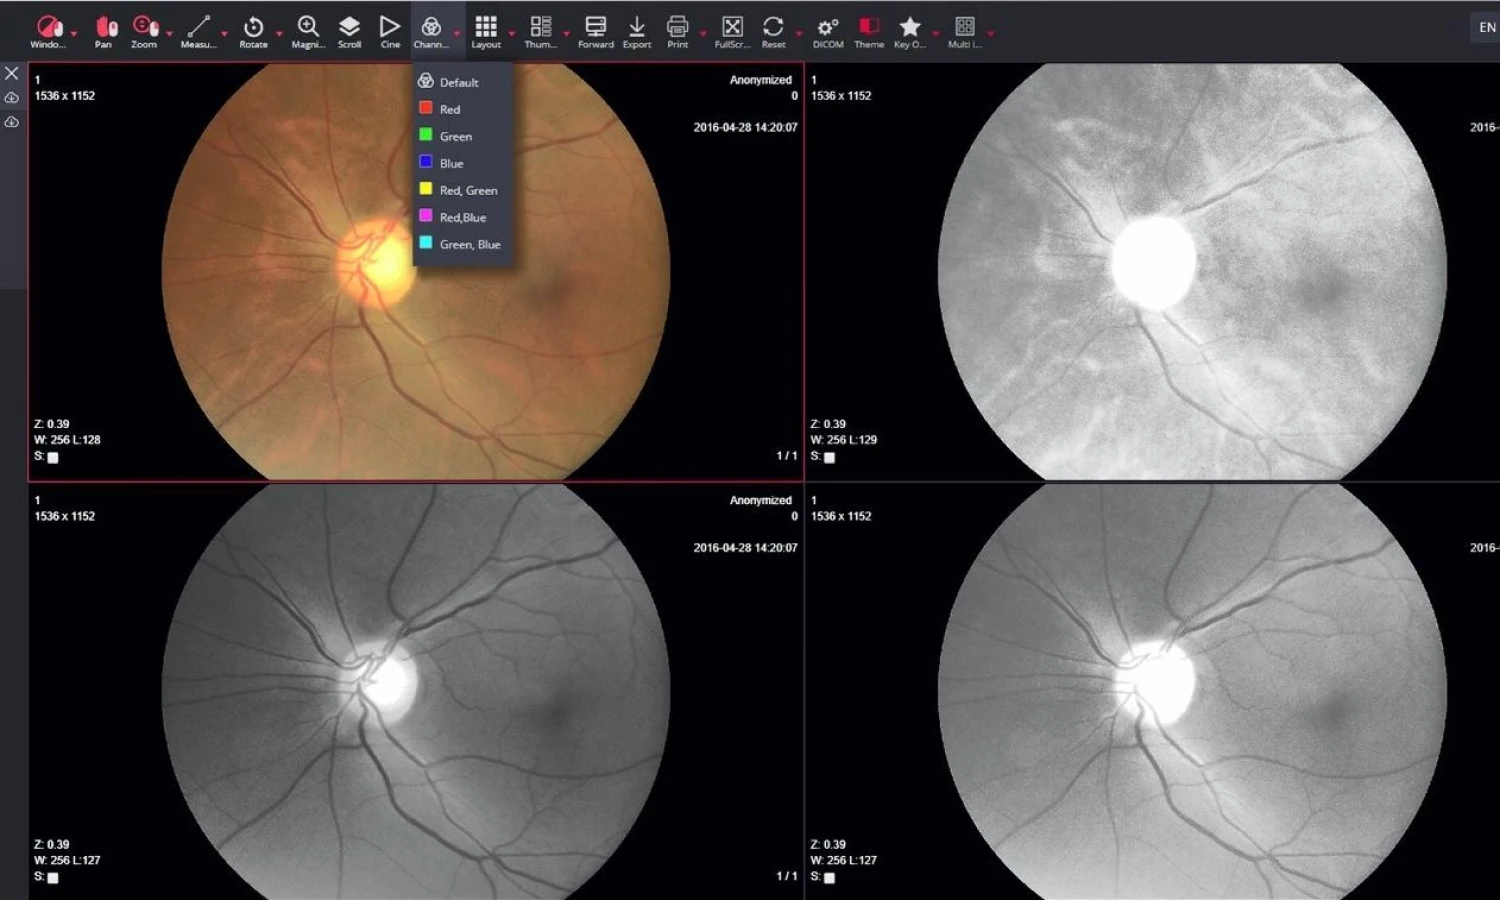Close the side panel with the X icon
This screenshot has width=1500, height=900.
(12, 73)
